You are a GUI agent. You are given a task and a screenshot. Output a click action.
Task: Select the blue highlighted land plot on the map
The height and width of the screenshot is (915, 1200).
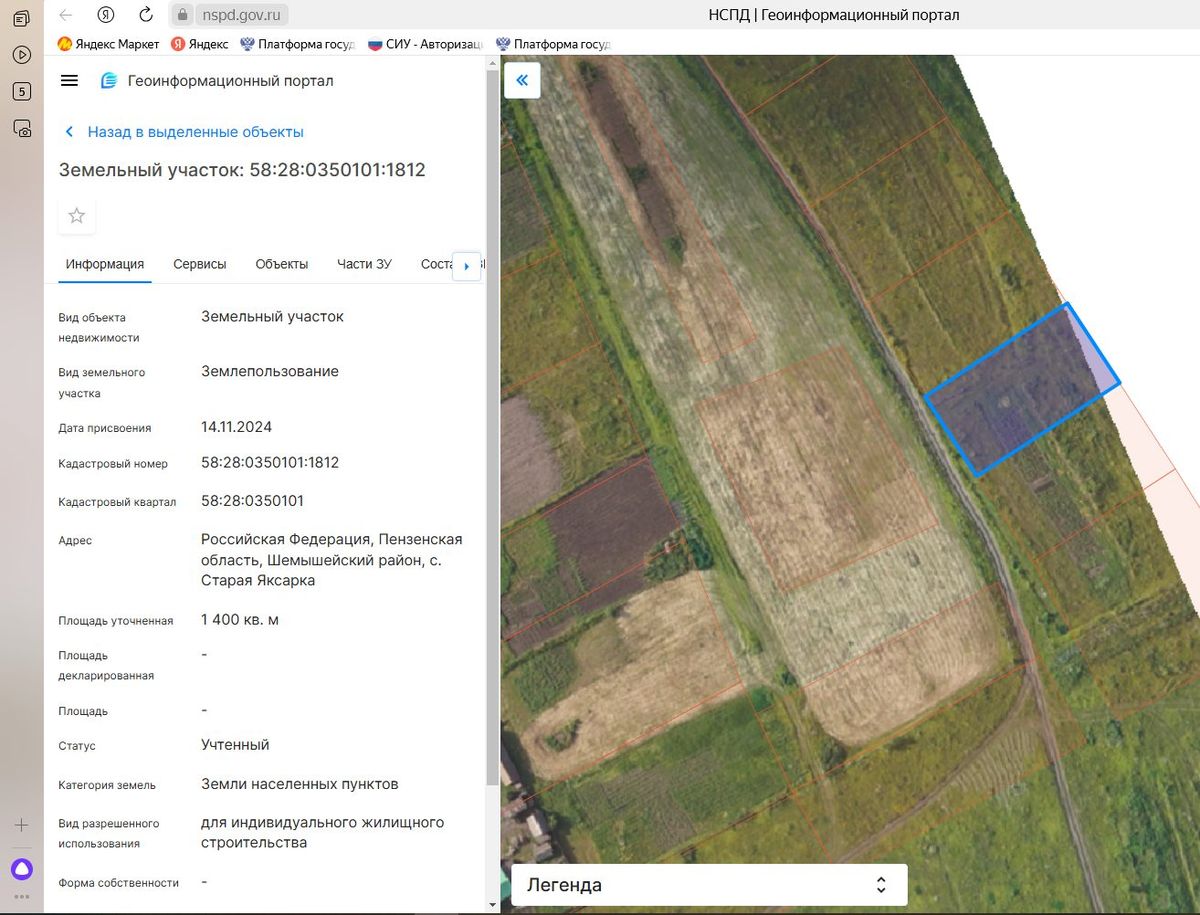[1021, 390]
